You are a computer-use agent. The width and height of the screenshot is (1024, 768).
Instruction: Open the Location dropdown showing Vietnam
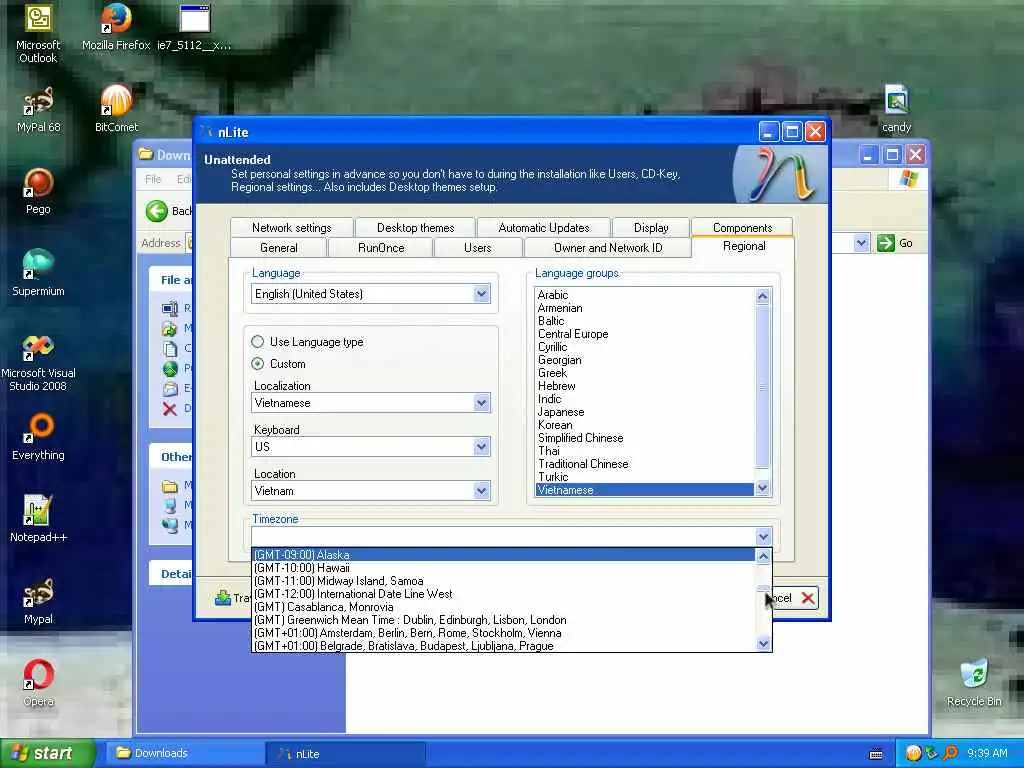[x=481, y=490]
